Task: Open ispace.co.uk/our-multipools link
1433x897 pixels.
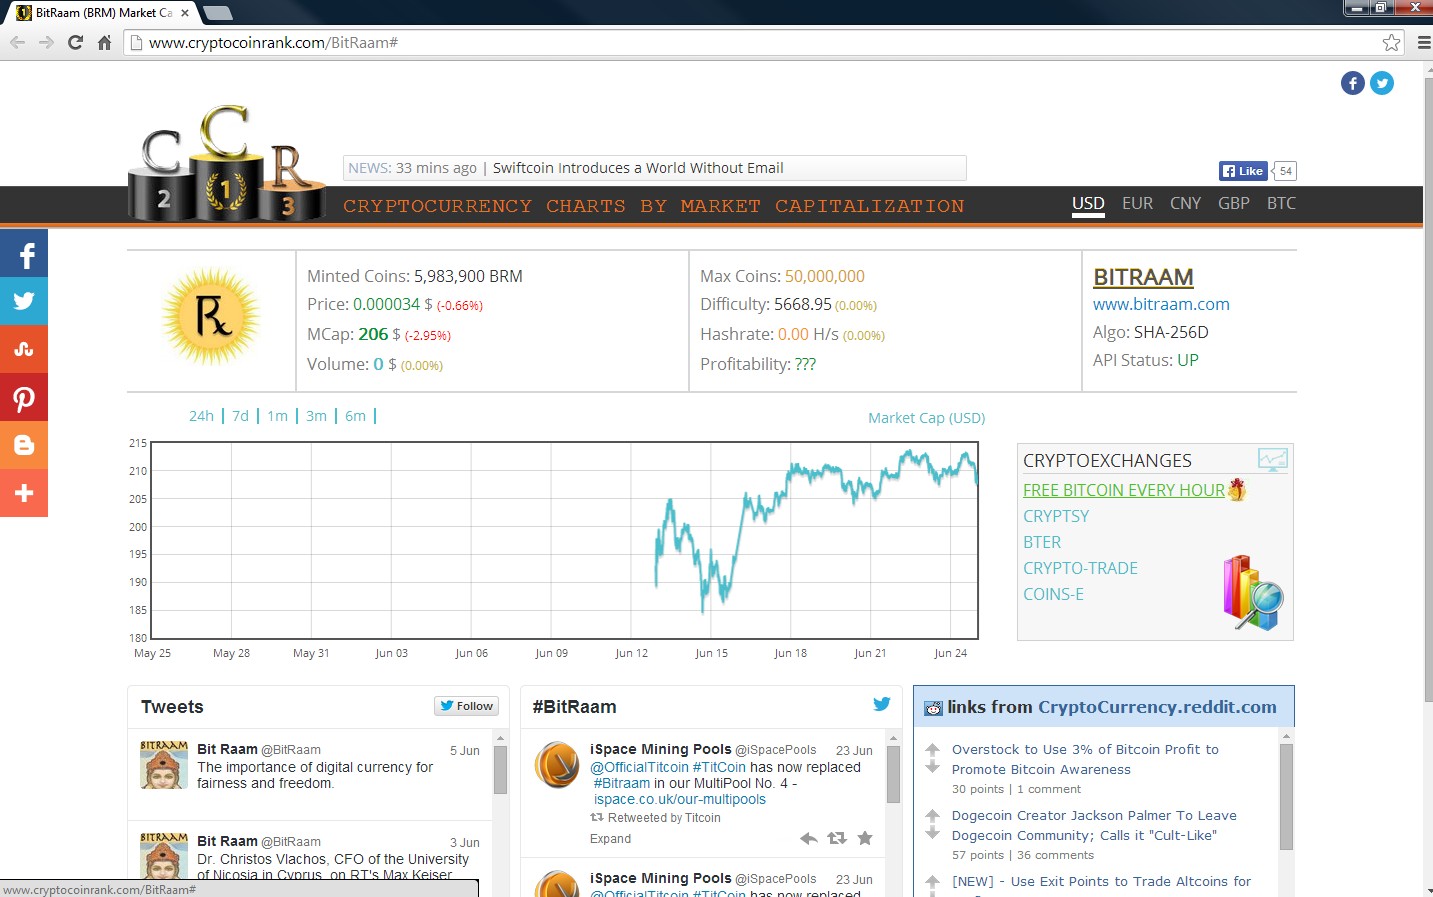Action: (680, 799)
